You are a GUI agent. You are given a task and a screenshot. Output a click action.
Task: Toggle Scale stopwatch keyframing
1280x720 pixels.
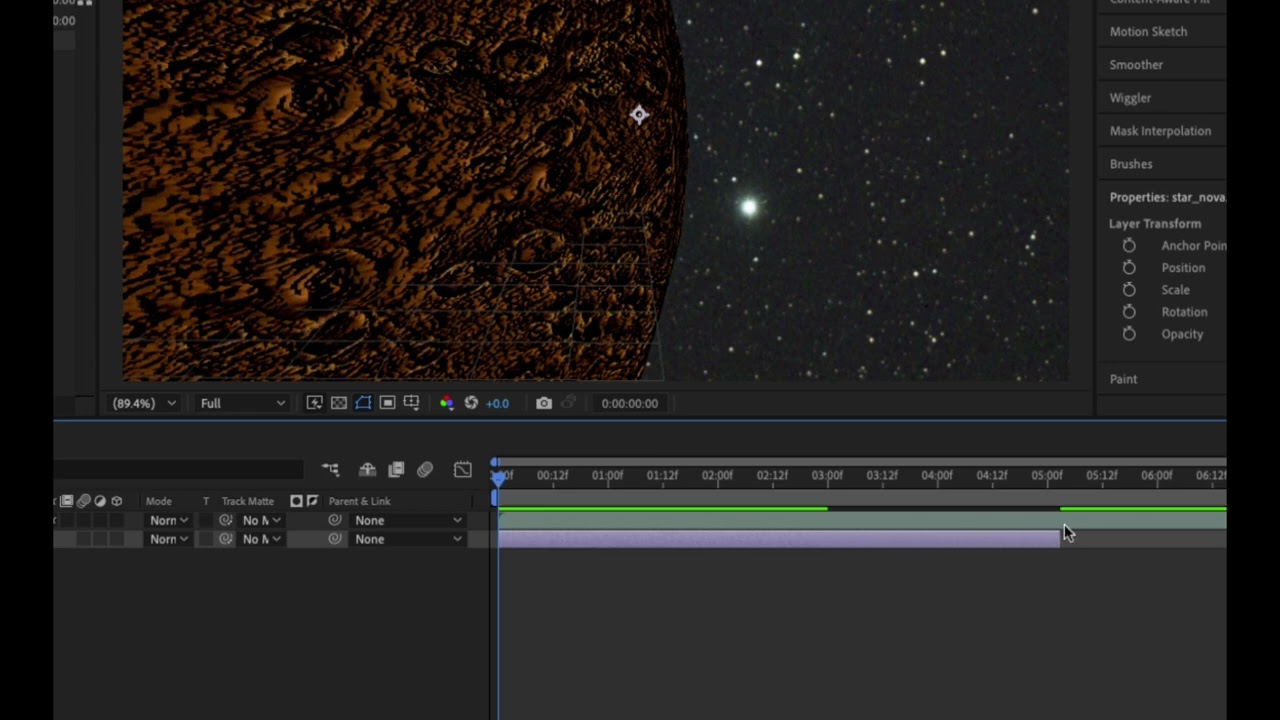point(1129,289)
